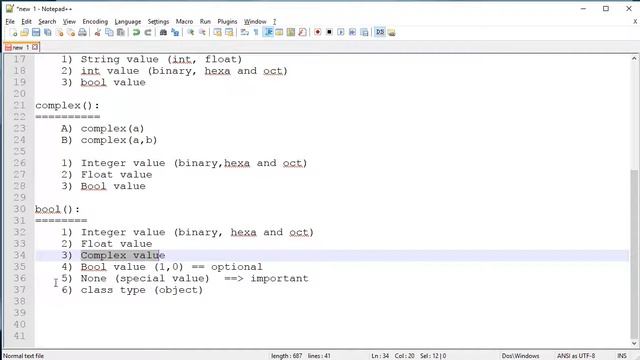This screenshot has height=360, width=640.
Task: Open the Plugins menu
Action: (227, 21)
